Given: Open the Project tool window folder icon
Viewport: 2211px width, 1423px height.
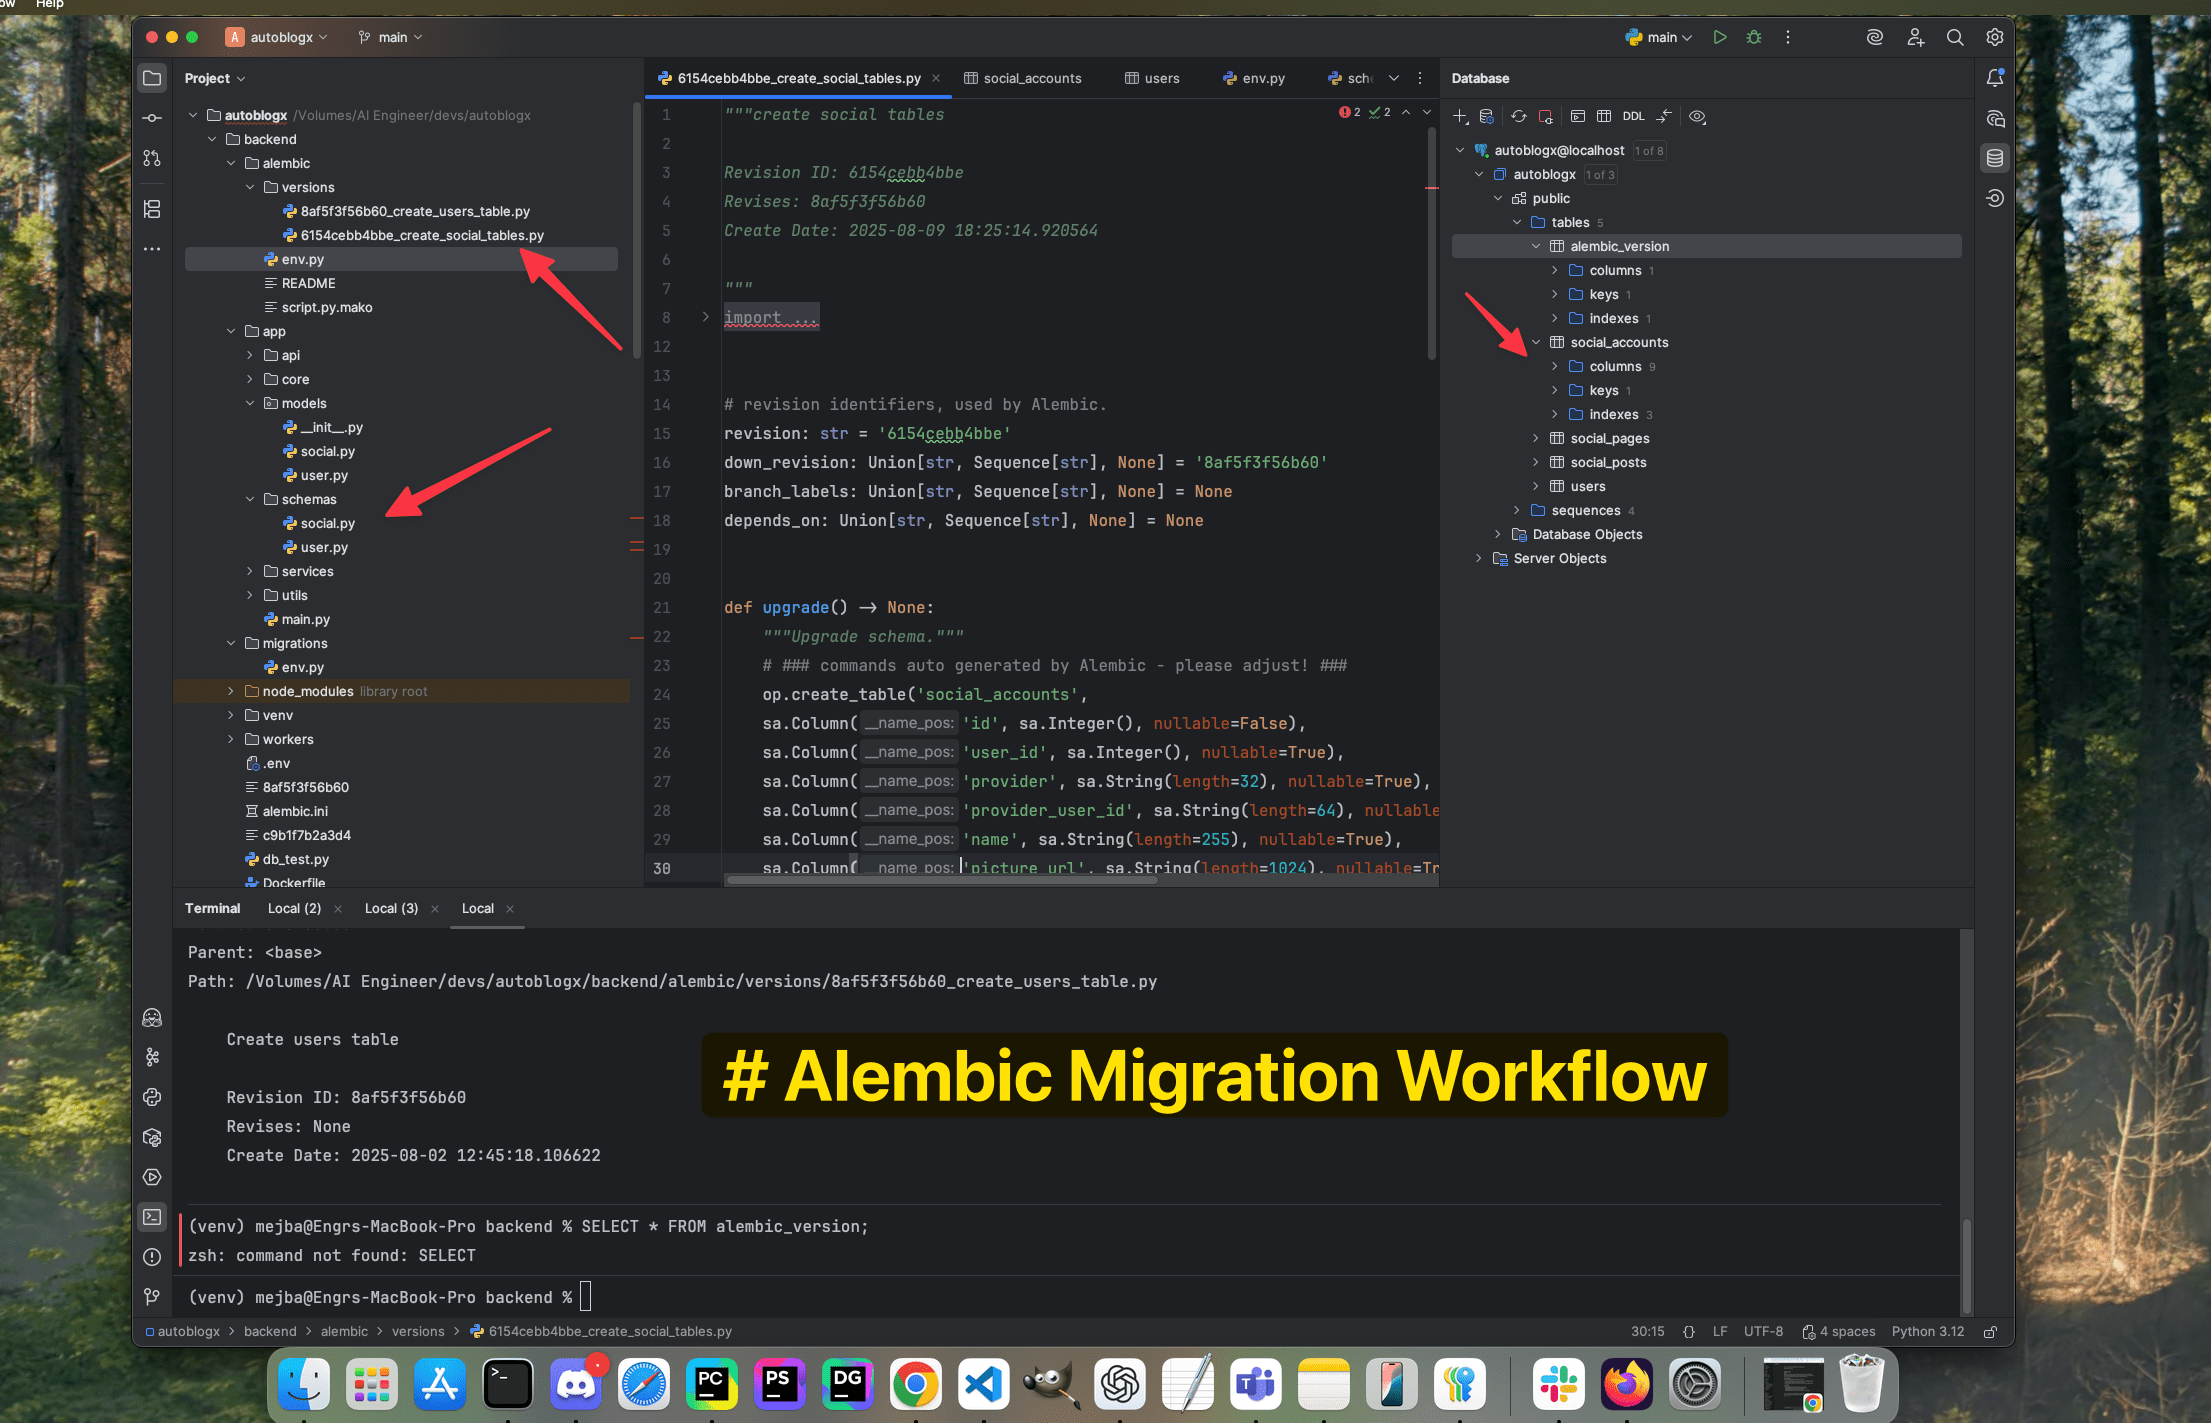Looking at the screenshot, I should tap(152, 78).
